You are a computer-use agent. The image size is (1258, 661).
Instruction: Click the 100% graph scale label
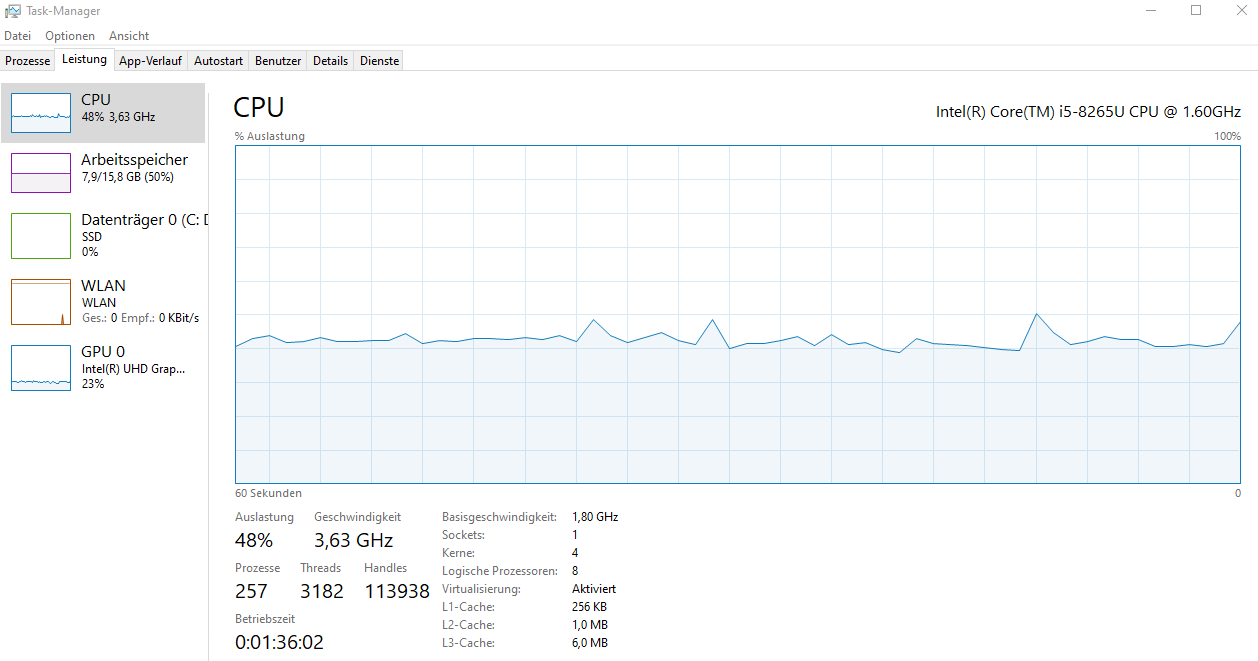[x=1227, y=136]
